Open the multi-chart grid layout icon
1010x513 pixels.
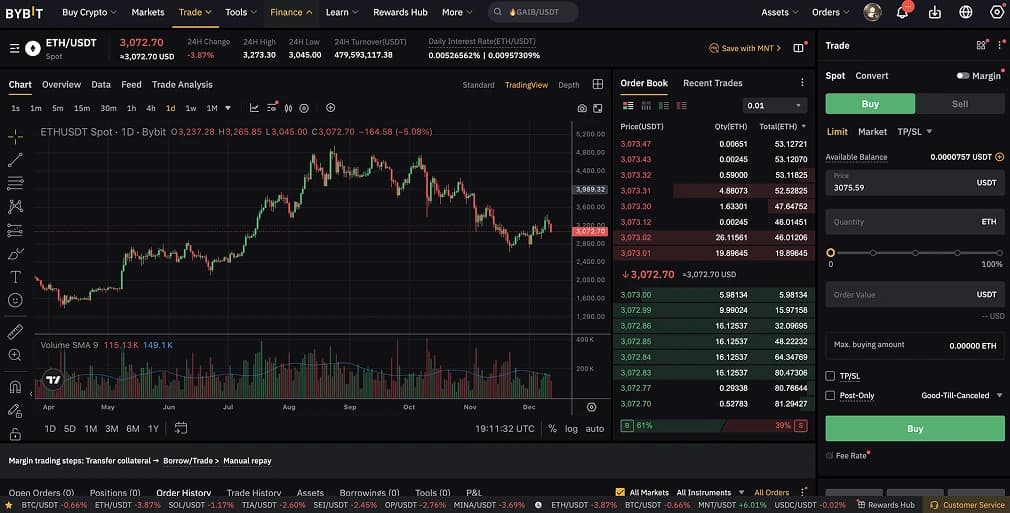pos(598,84)
